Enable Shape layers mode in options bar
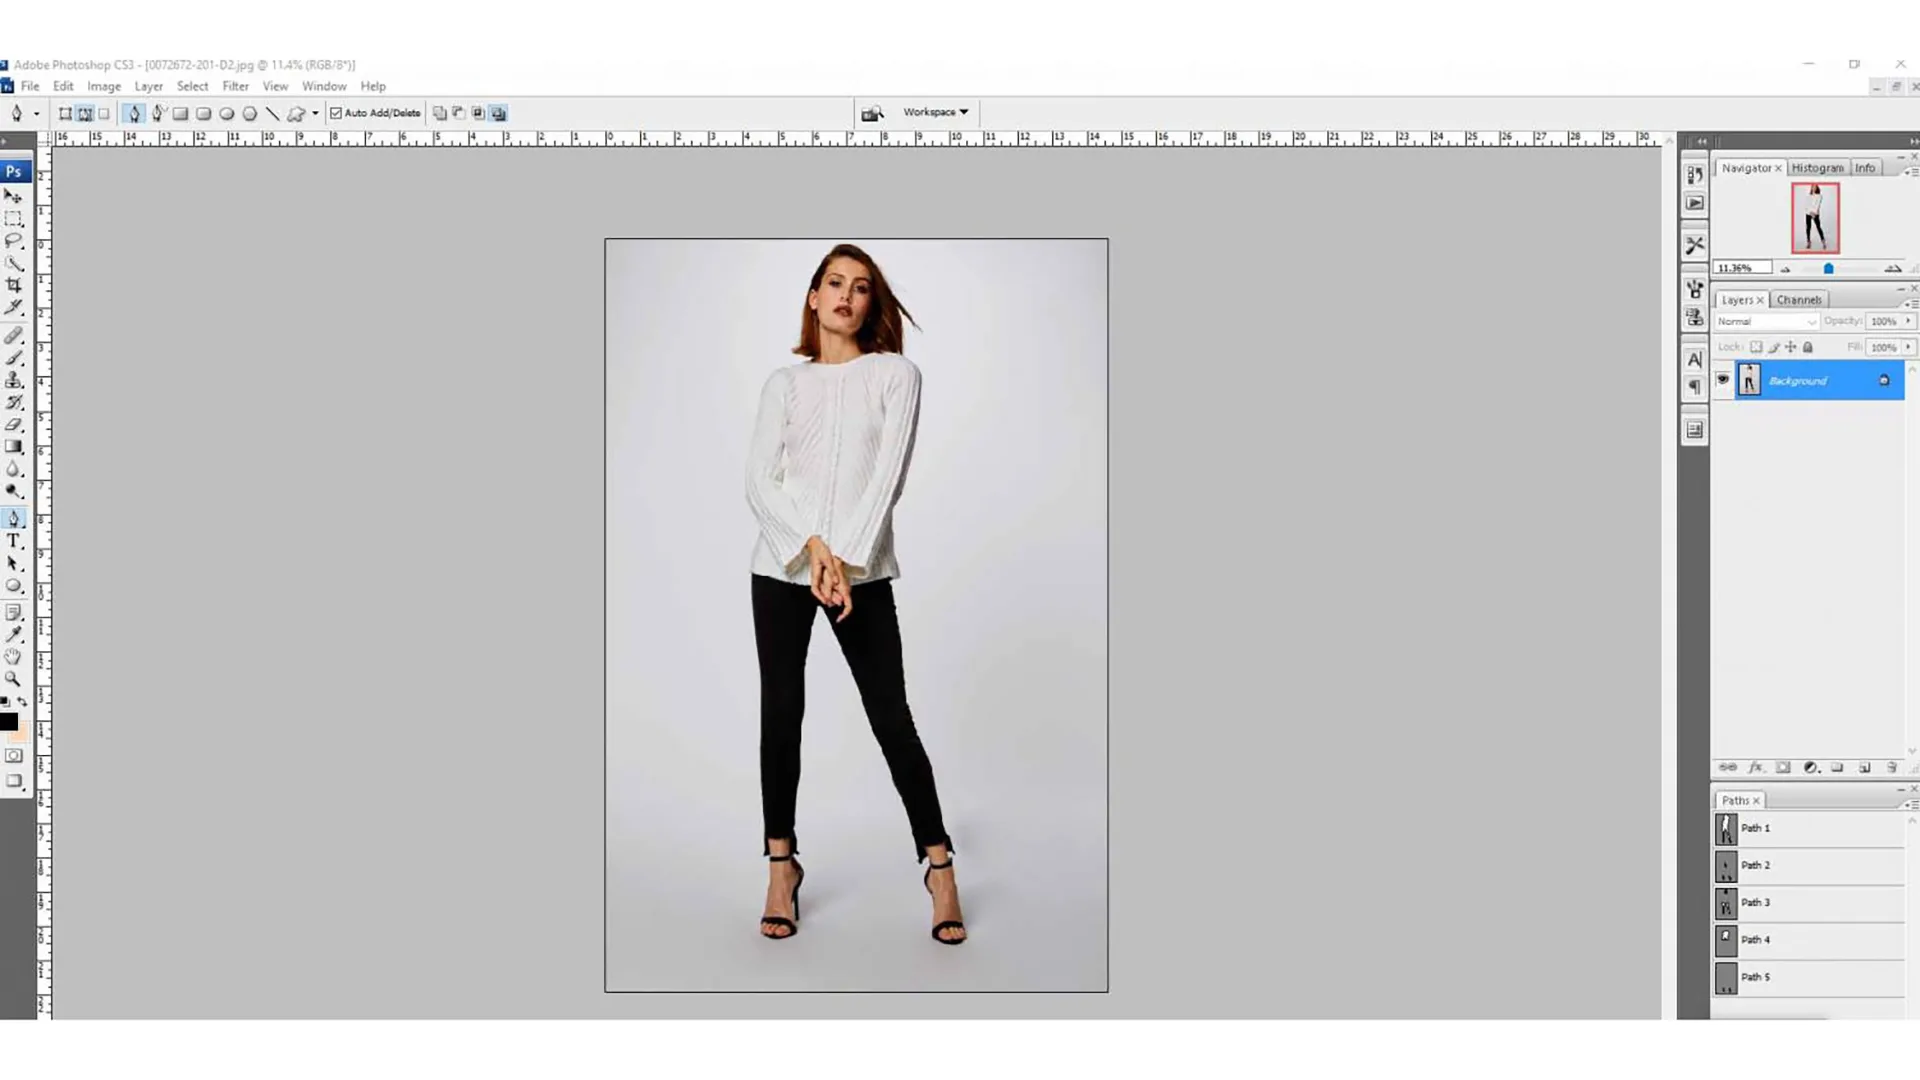1920x1080 pixels. tap(65, 113)
